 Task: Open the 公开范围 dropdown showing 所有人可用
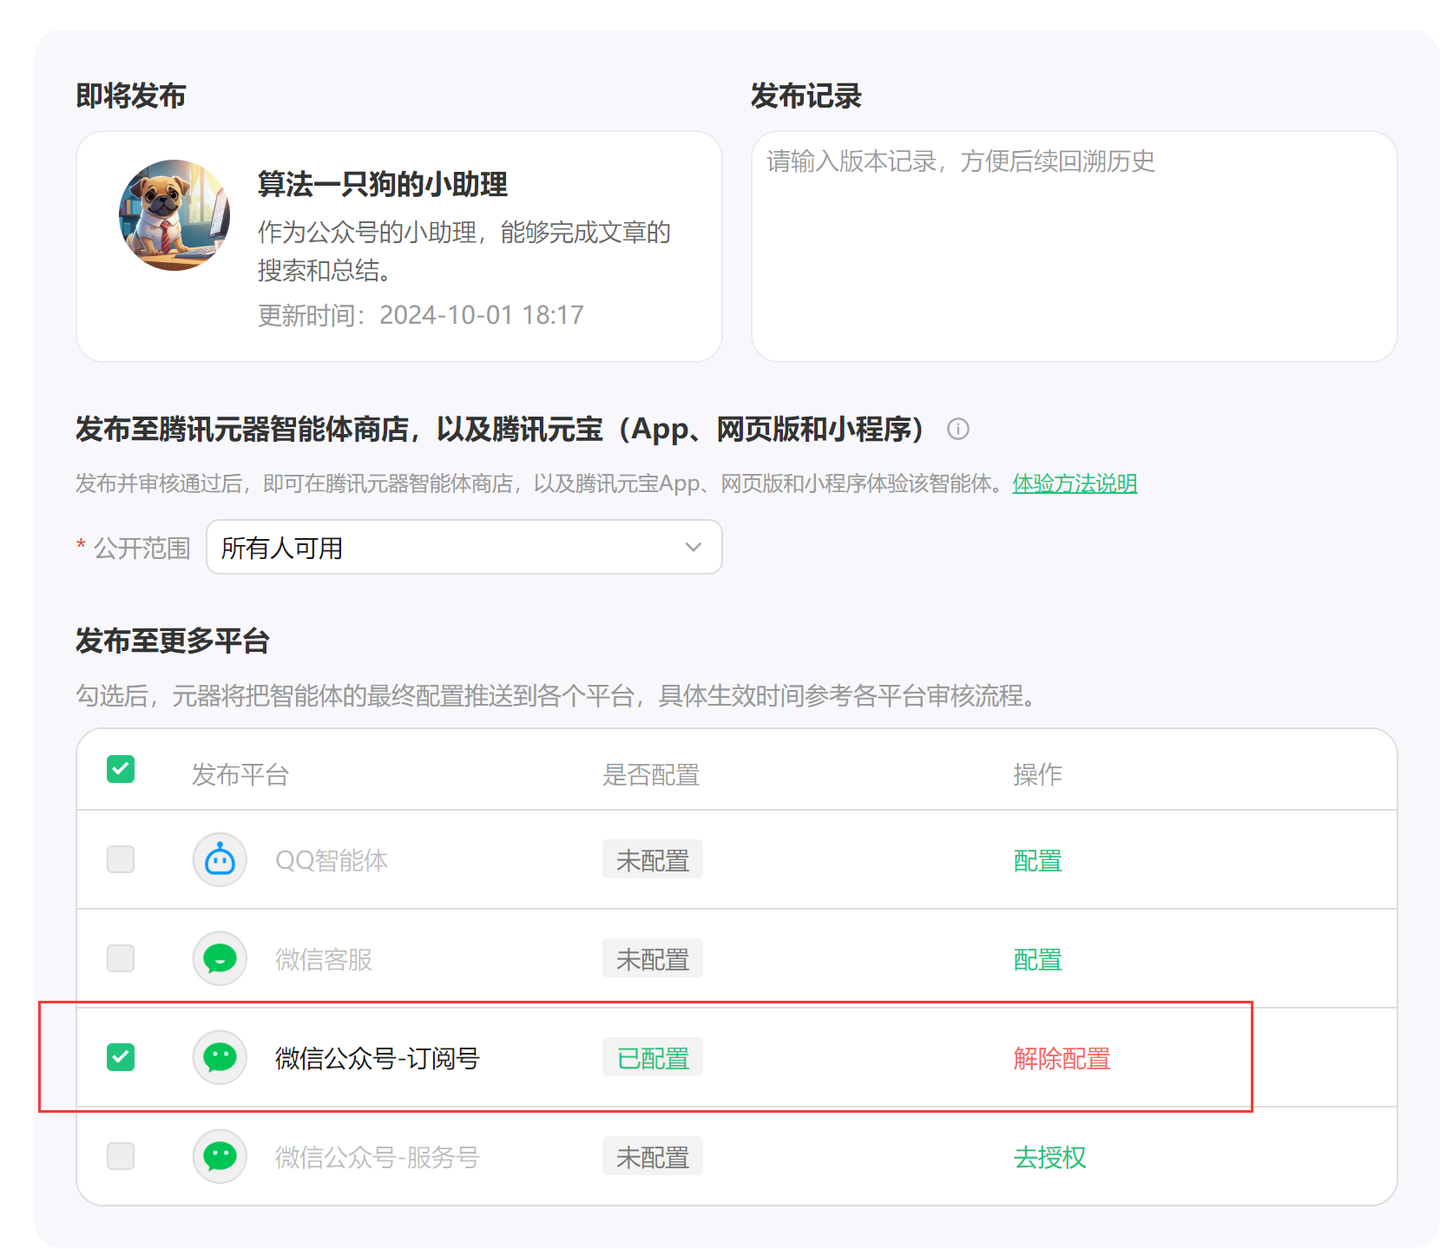coord(464,547)
